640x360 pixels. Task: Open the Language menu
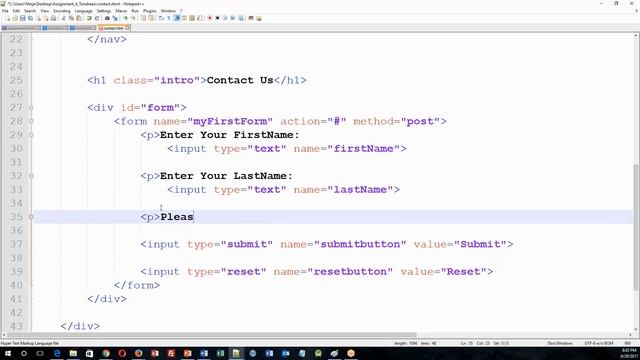point(83,11)
